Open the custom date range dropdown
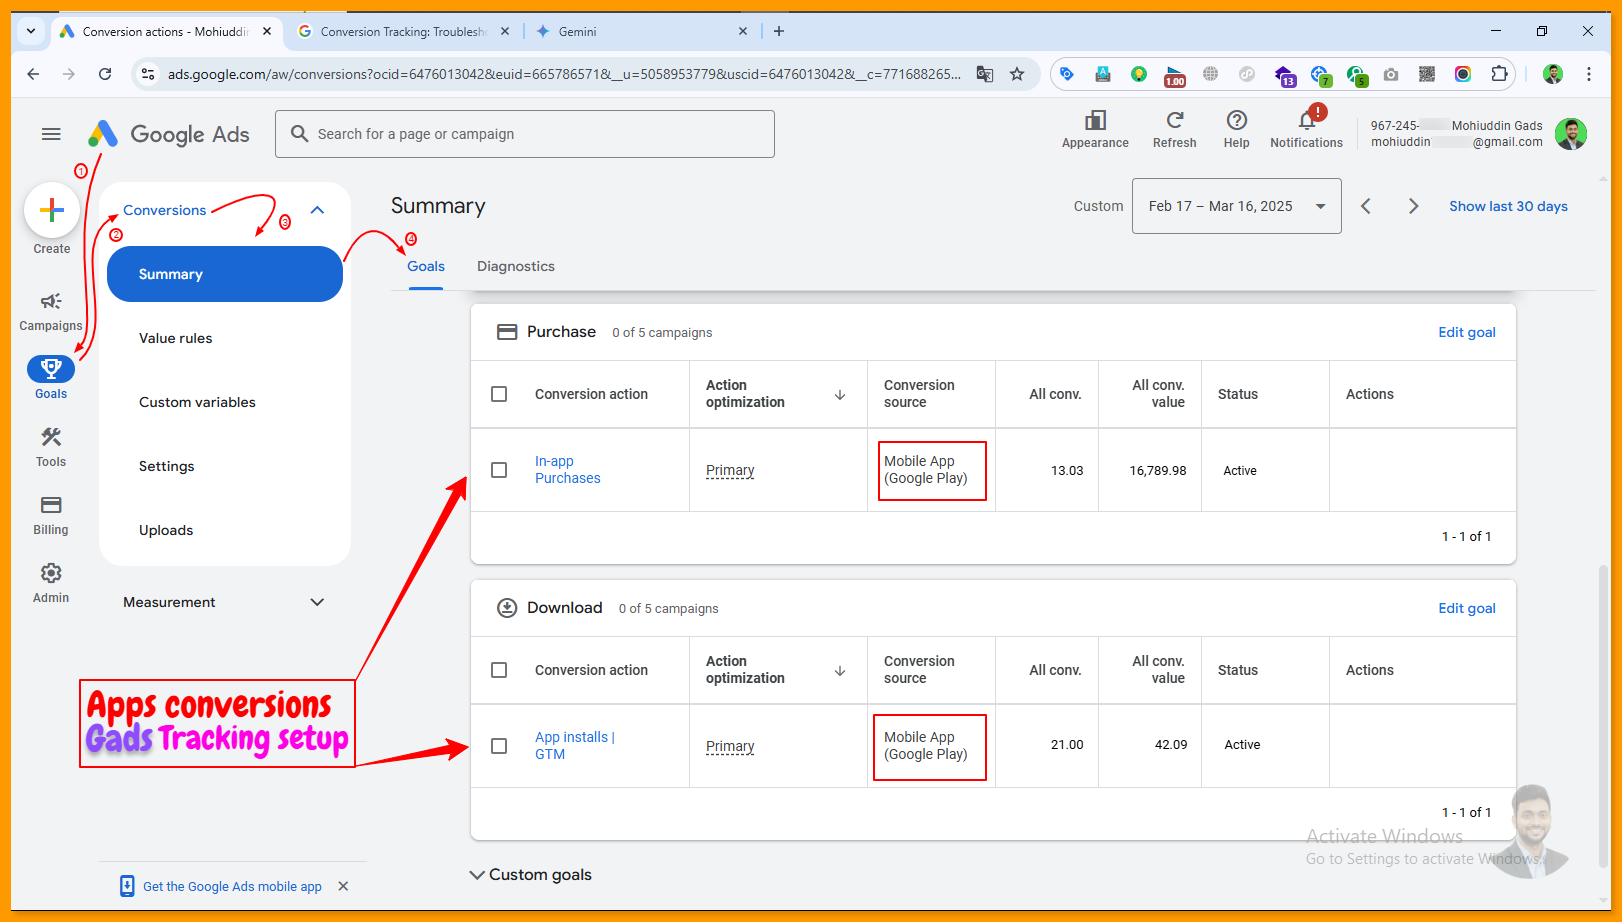The height and width of the screenshot is (922, 1622). point(1236,206)
